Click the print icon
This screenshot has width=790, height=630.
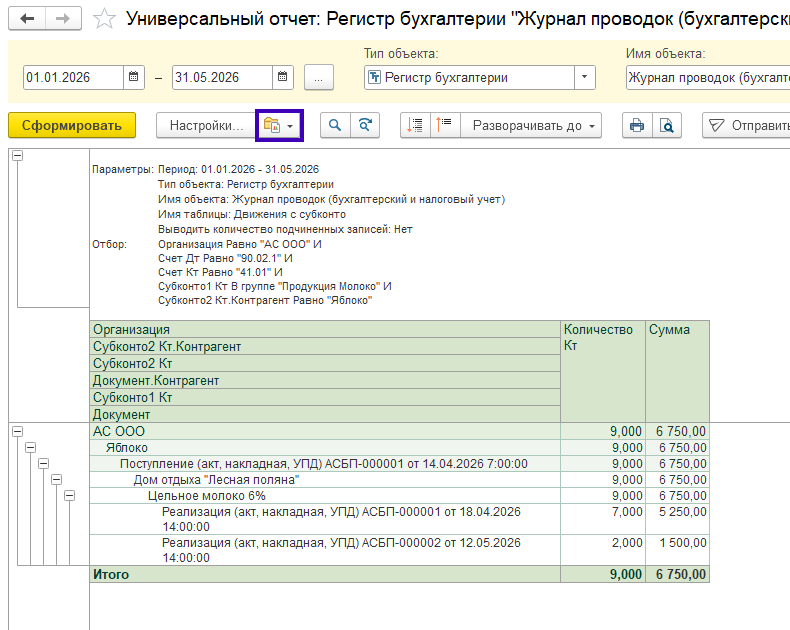coord(637,125)
